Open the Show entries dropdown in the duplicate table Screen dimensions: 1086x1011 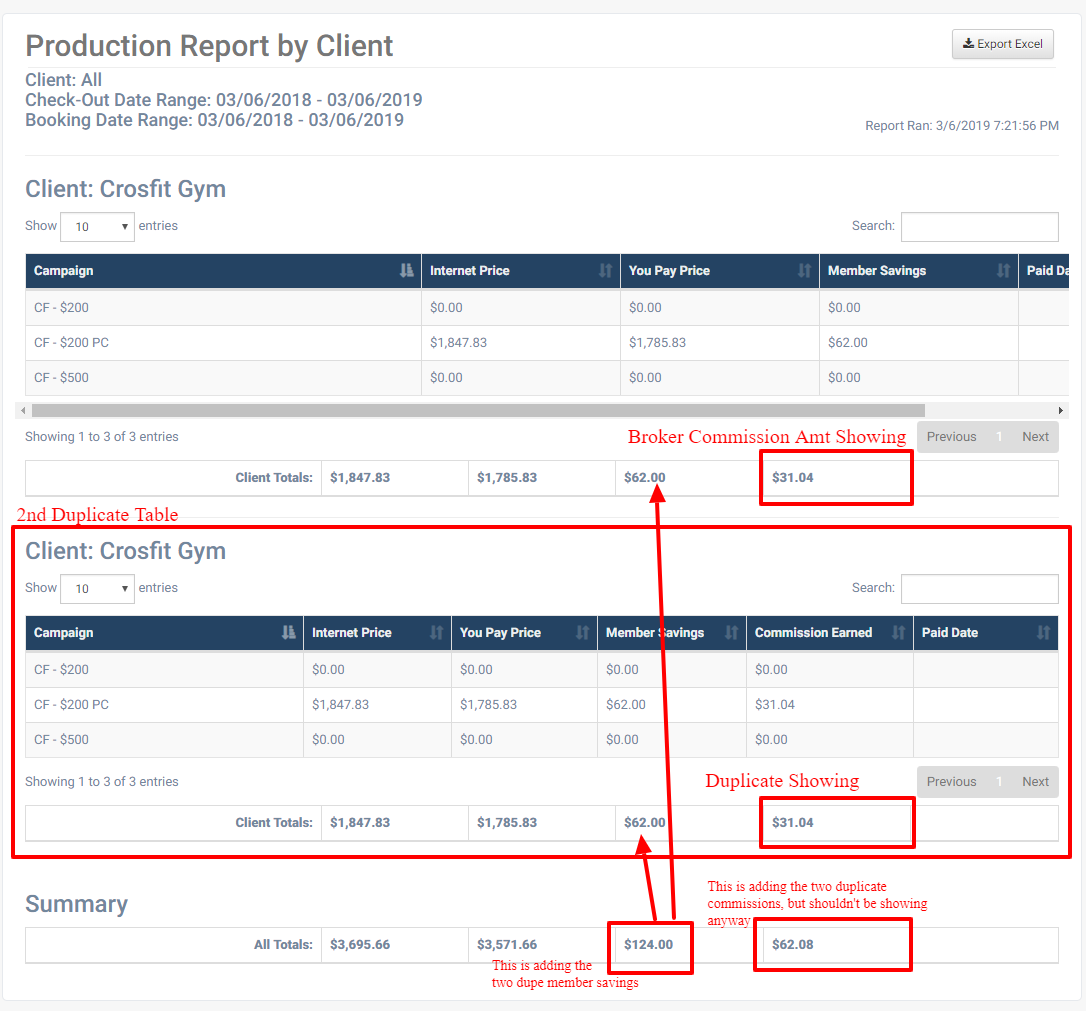click(x=97, y=588)
